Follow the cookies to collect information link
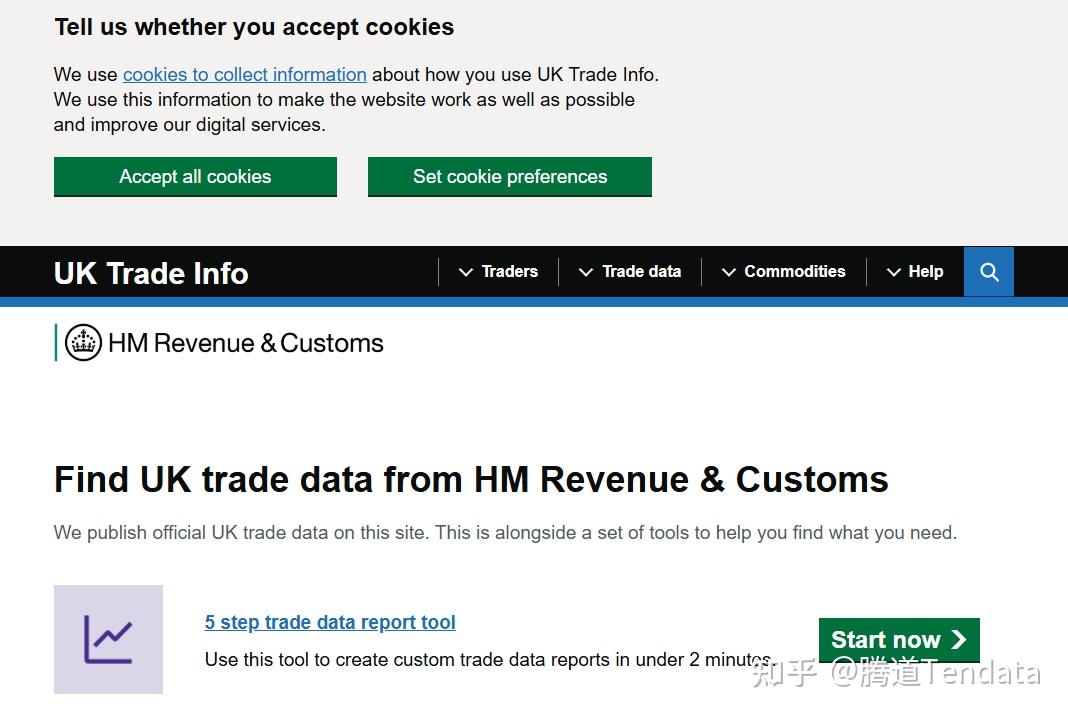The width and height of the screenshot is (1068, 717). [244, 75]
